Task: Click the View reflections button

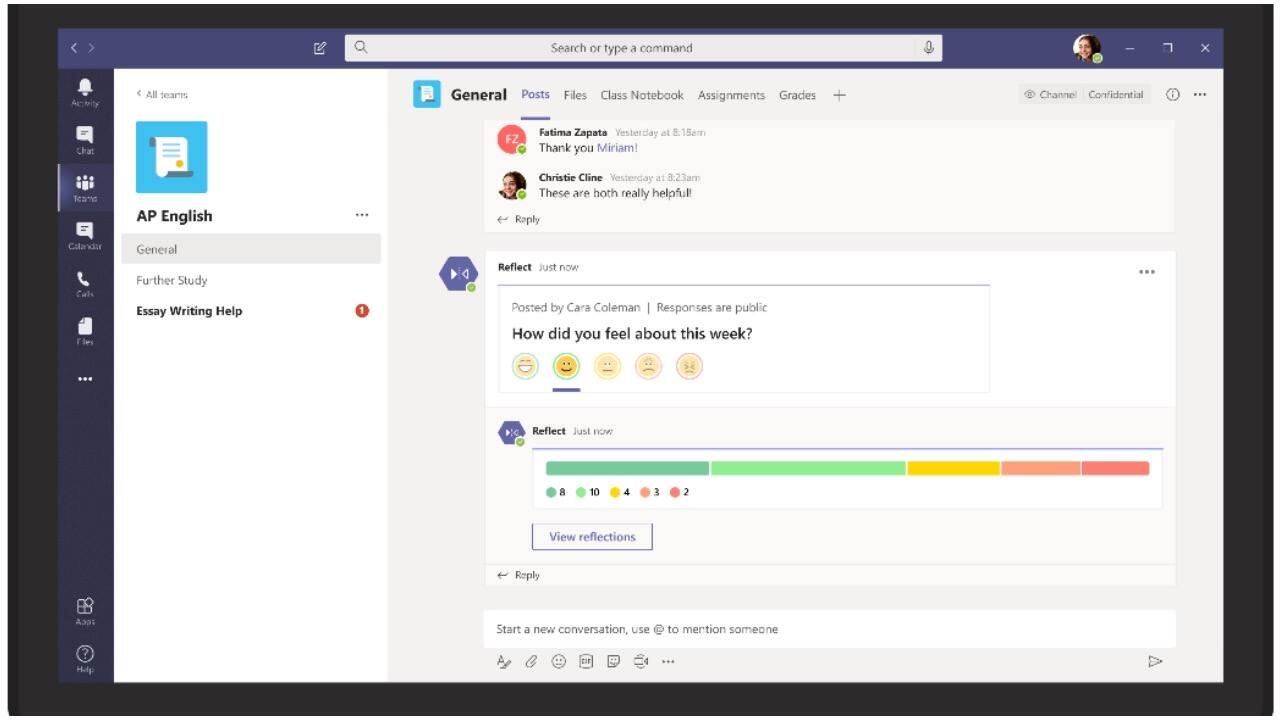Action: pos(592,537)
